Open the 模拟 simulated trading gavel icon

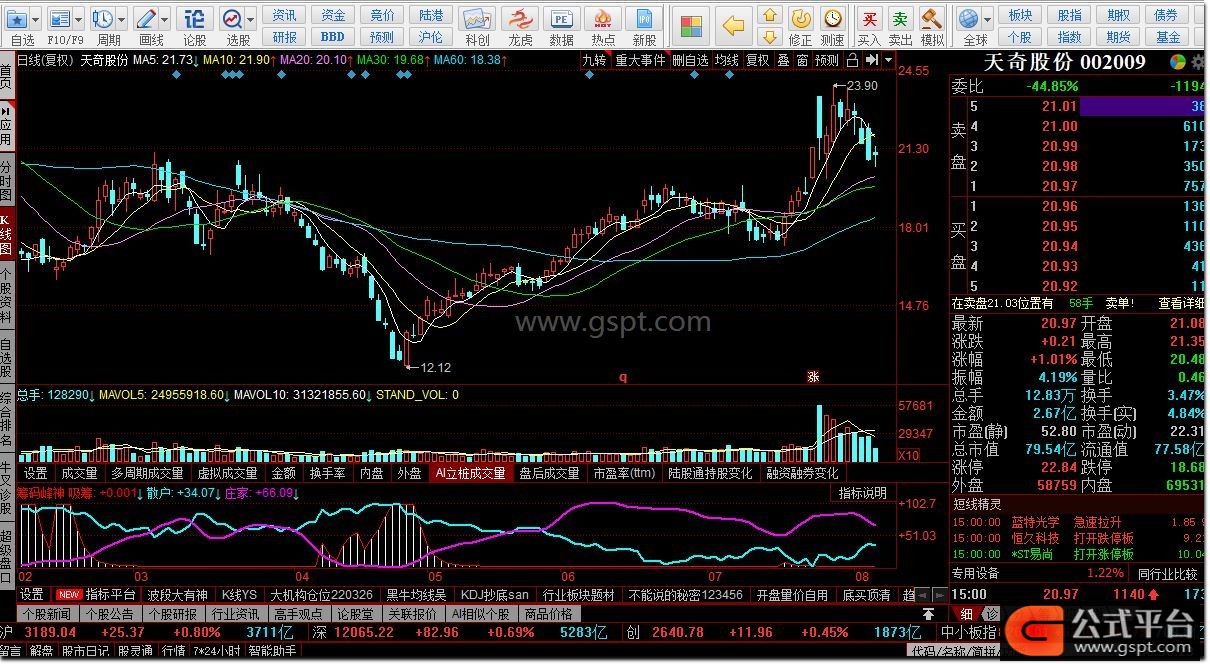[932, 18]
